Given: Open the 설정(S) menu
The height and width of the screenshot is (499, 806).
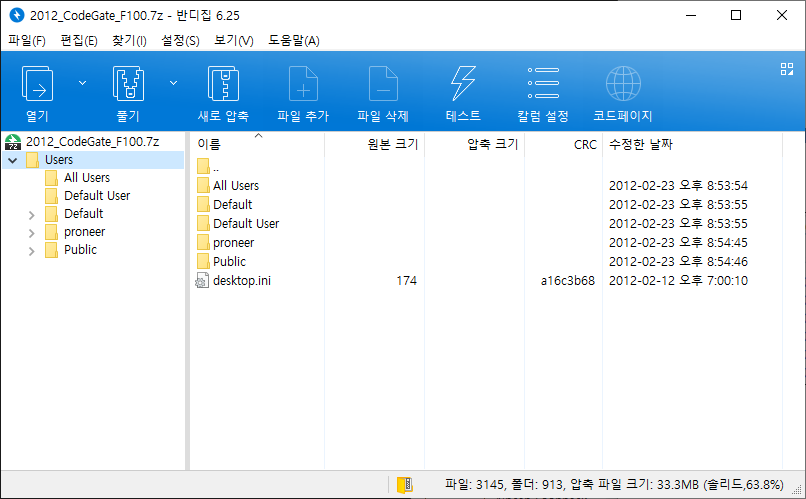Looking at the screenshot, I should 180,41.
